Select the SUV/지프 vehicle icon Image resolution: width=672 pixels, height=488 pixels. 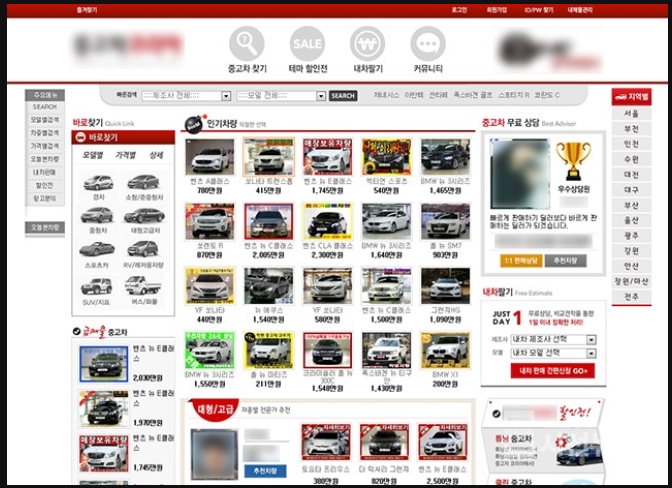pyautogui.click(x=97, y=286)
